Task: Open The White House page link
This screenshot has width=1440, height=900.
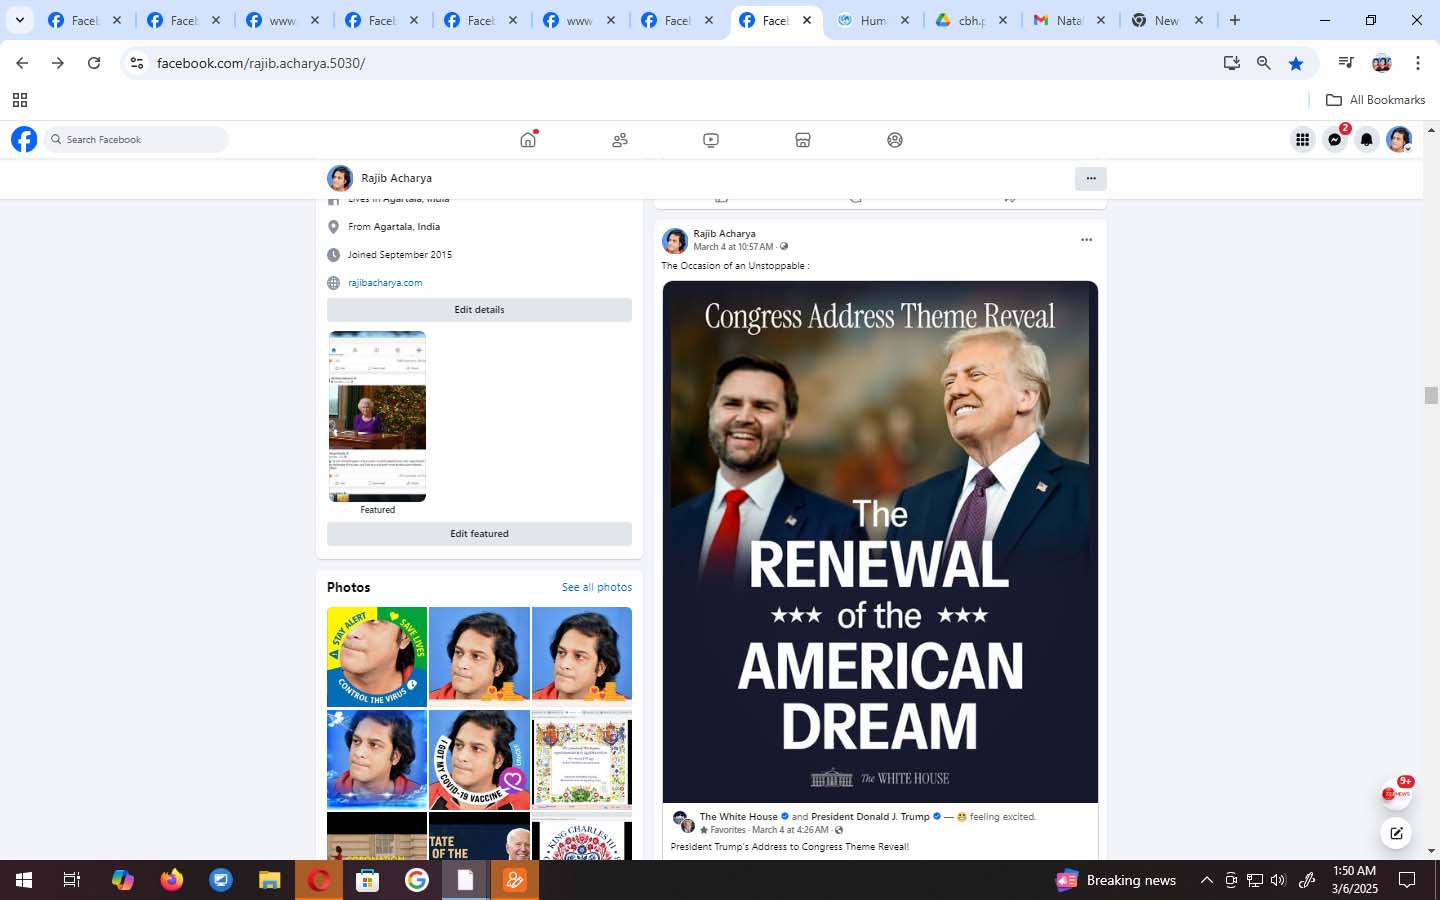Action: (x=738, y=817)
